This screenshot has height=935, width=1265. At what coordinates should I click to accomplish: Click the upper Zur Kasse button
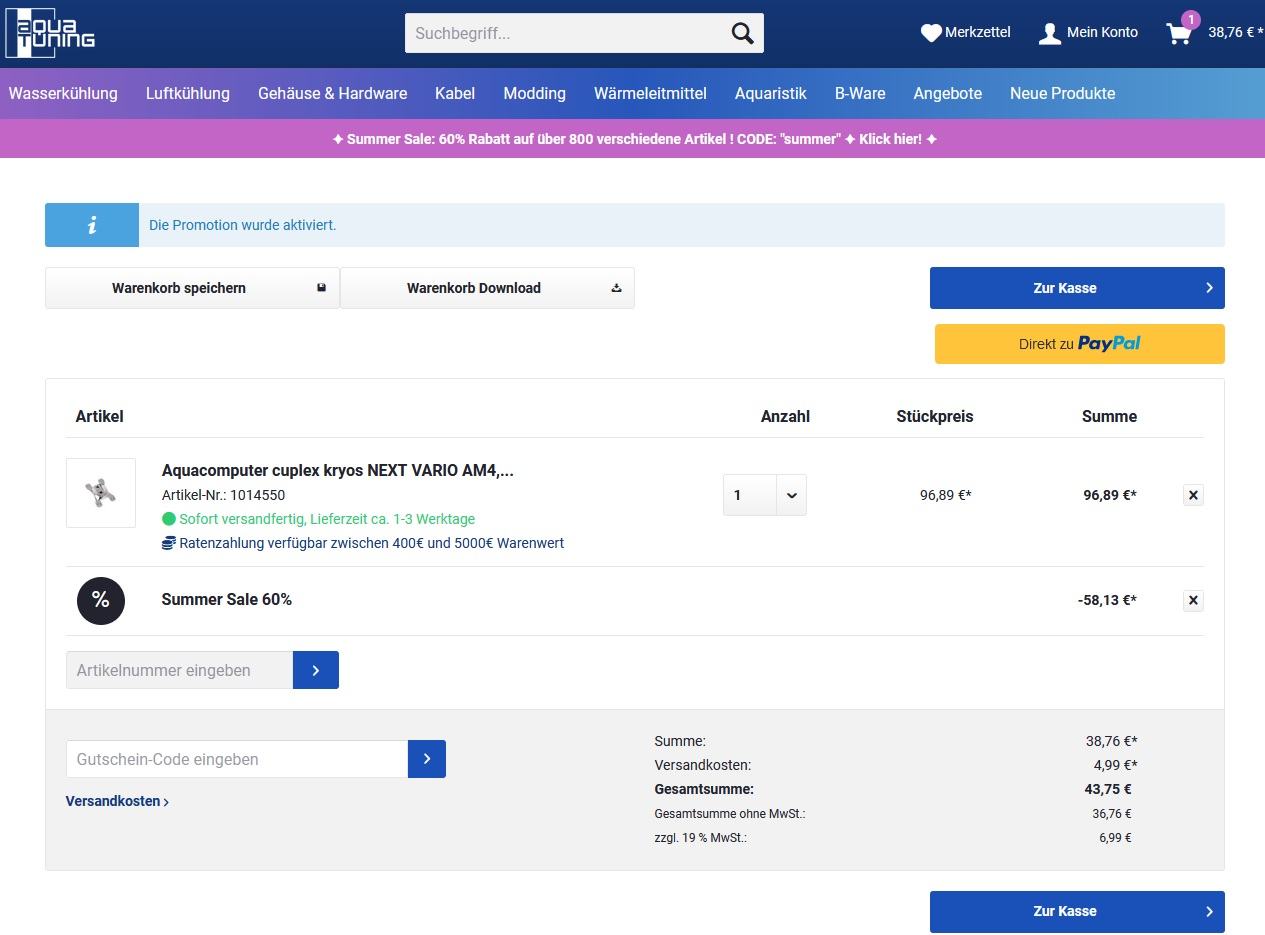[1077, 288]
